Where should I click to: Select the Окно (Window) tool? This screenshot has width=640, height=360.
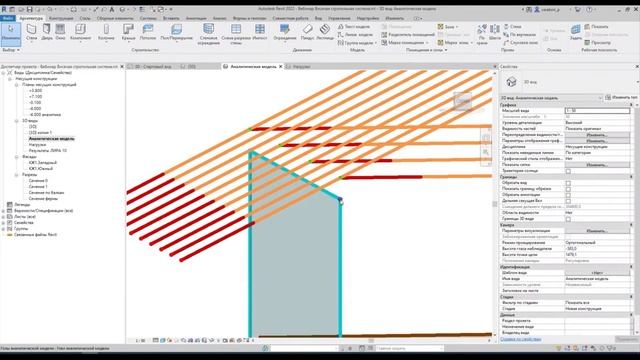click(x=60, y=32)
